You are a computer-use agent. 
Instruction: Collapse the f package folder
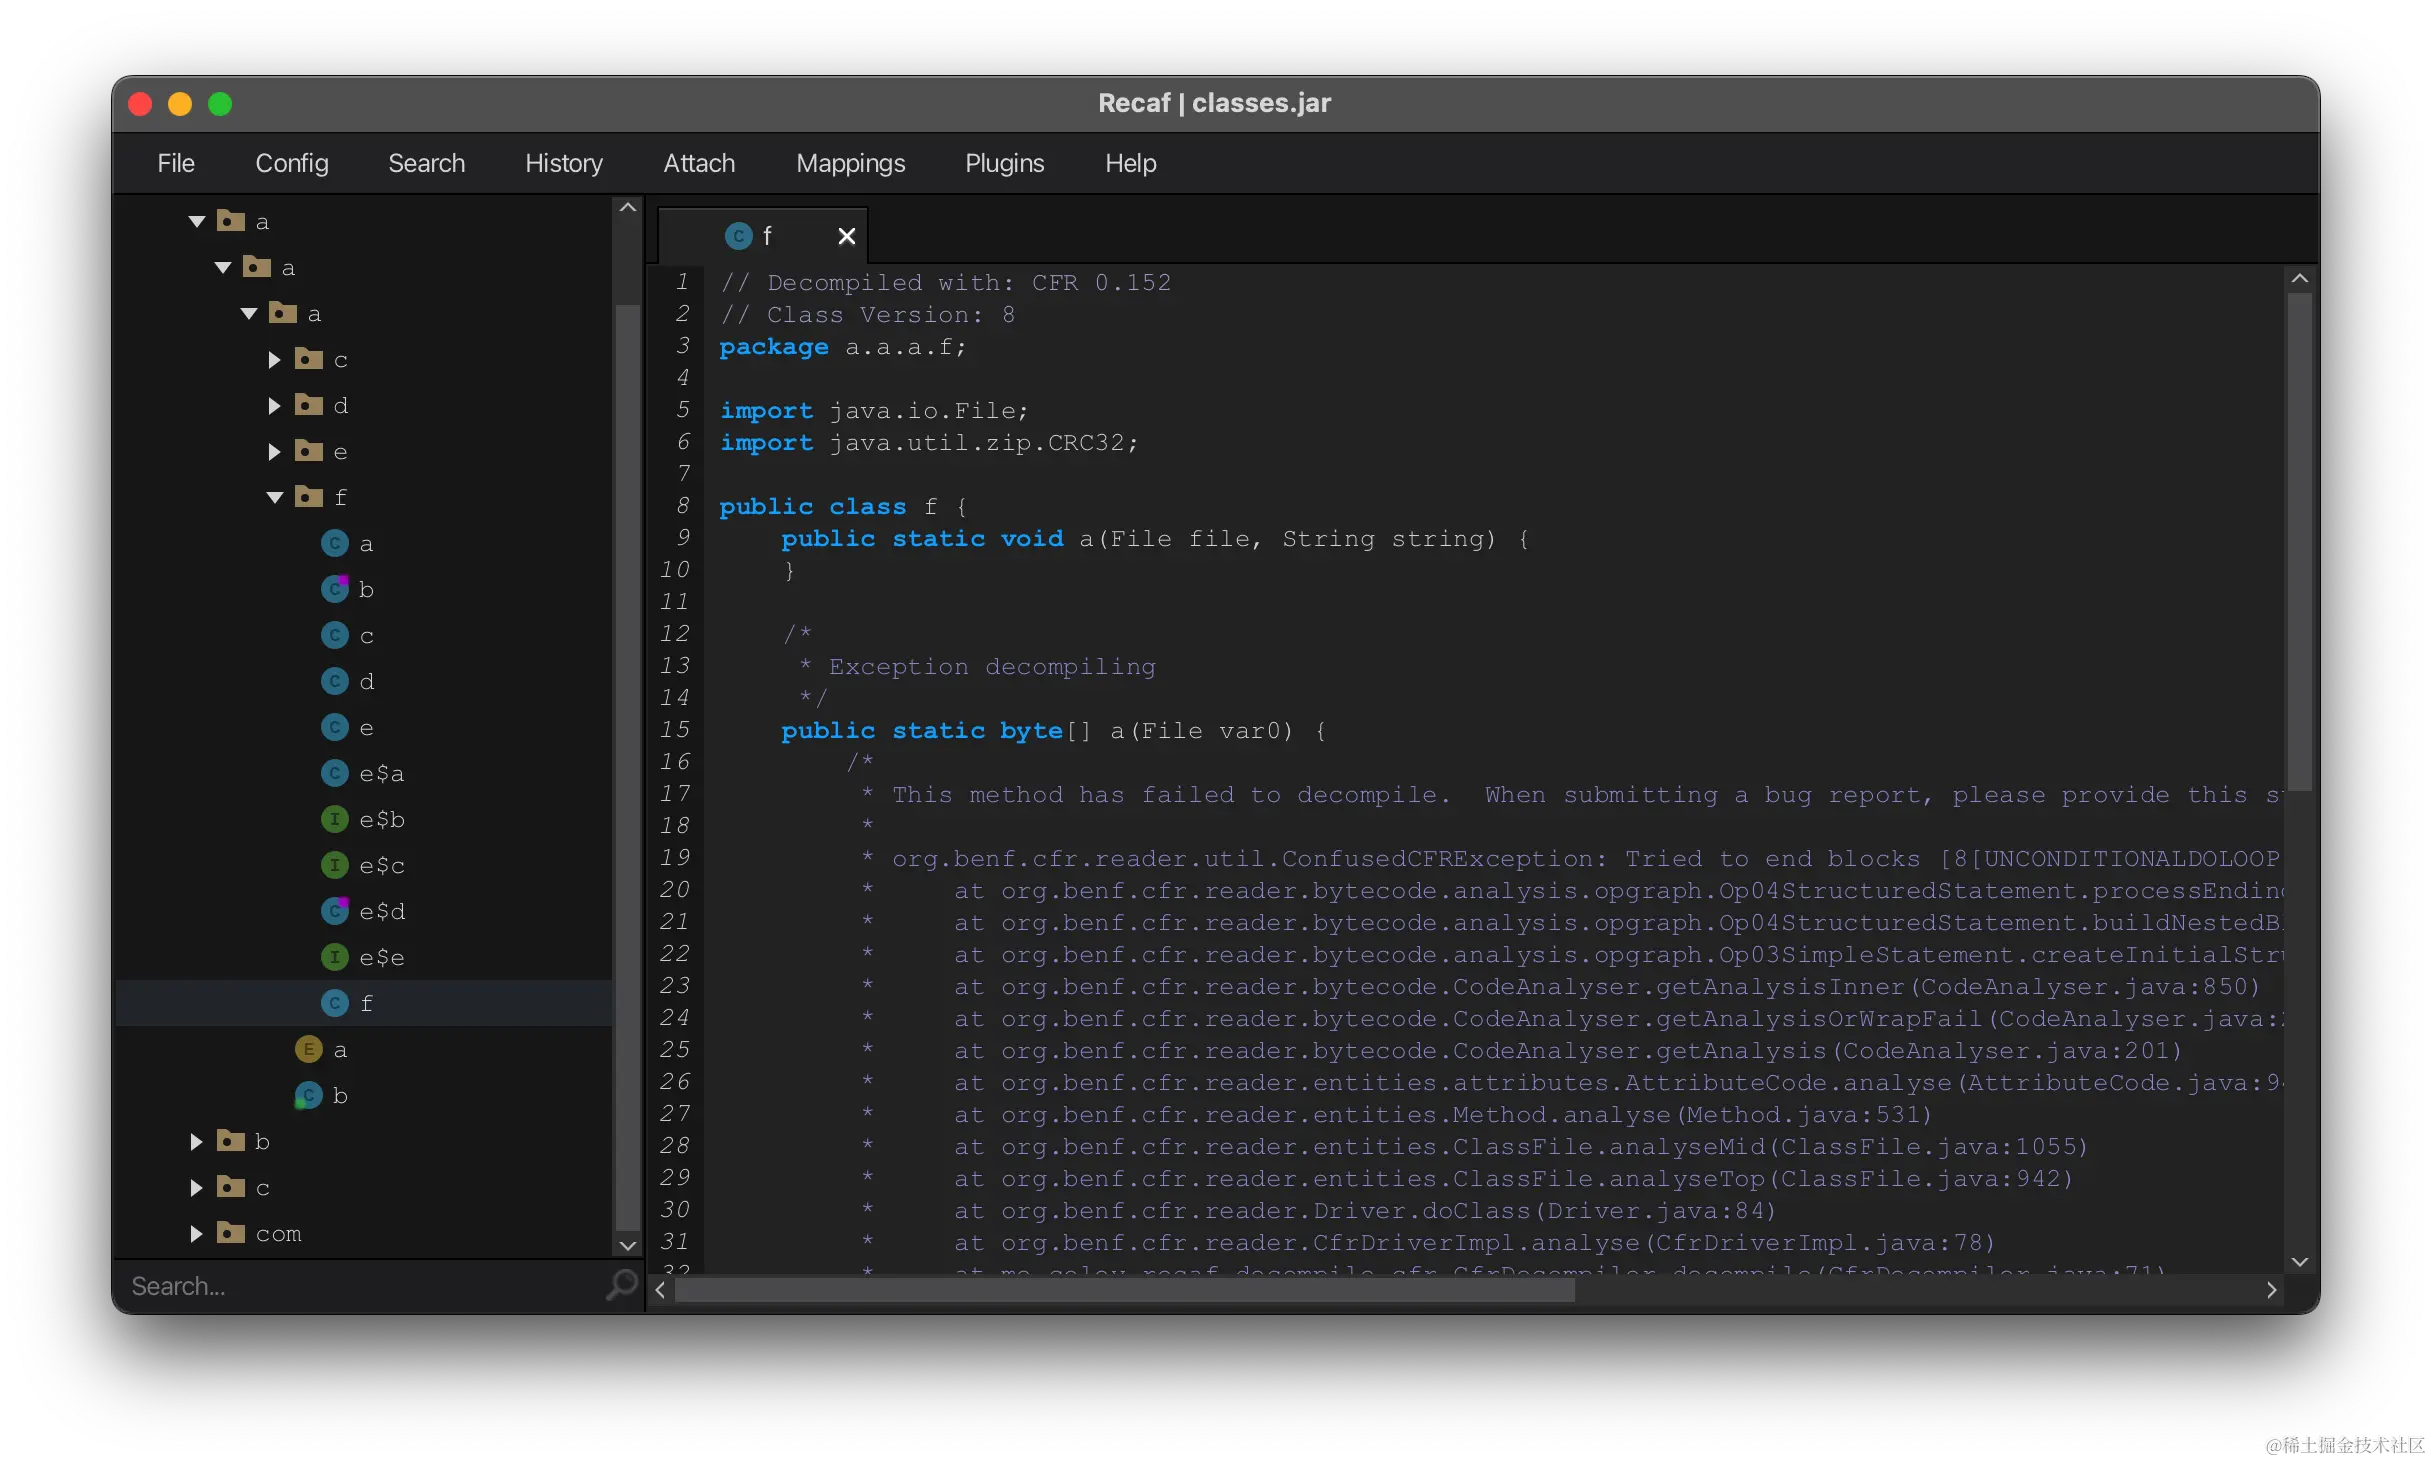pos(275,497)
